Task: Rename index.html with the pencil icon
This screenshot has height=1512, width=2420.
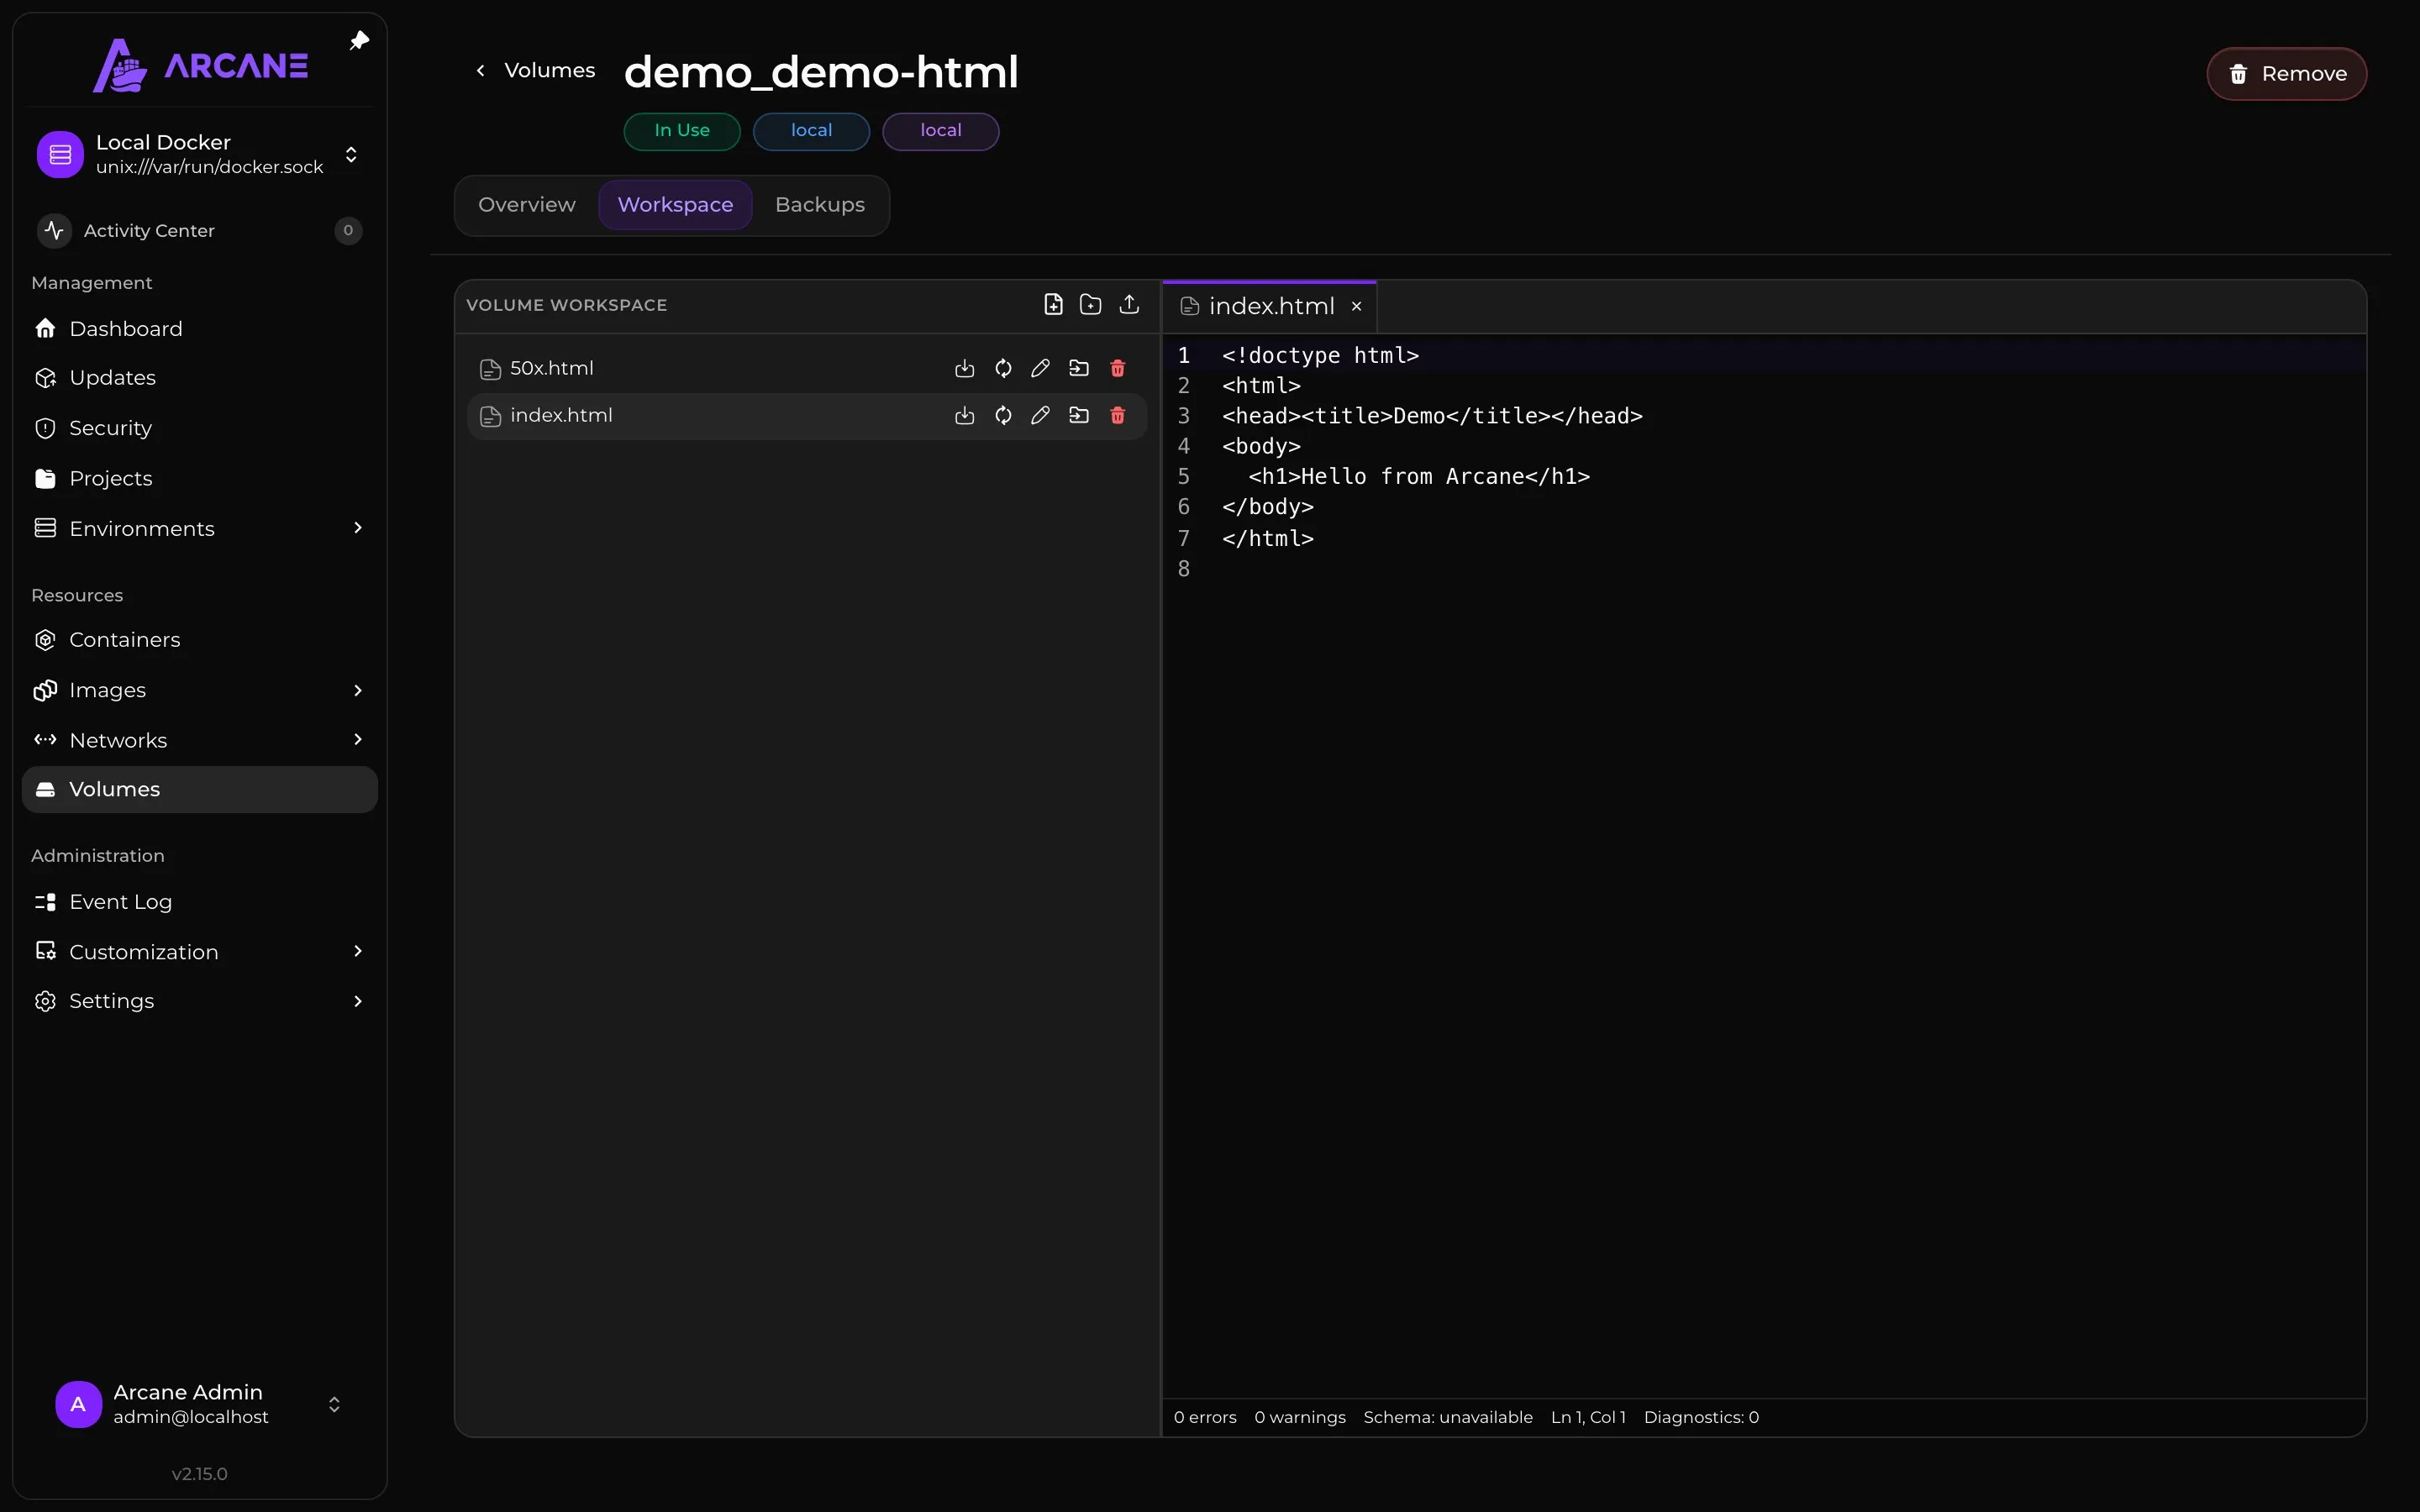Action: click(1040, 416)
